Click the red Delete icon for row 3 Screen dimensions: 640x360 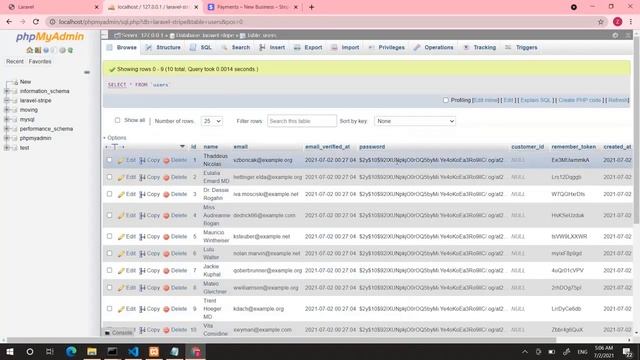[166, 195]
